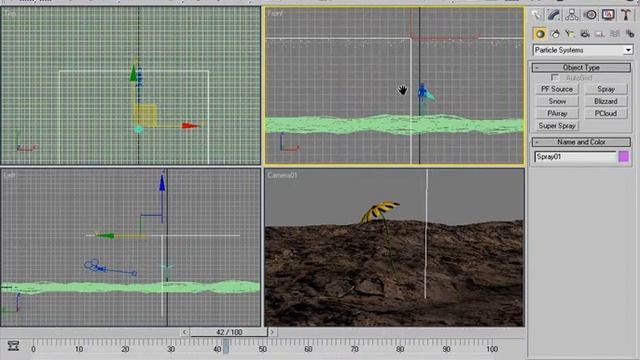
Task: Step time slider back with left arrow
Action: point(184,332)
